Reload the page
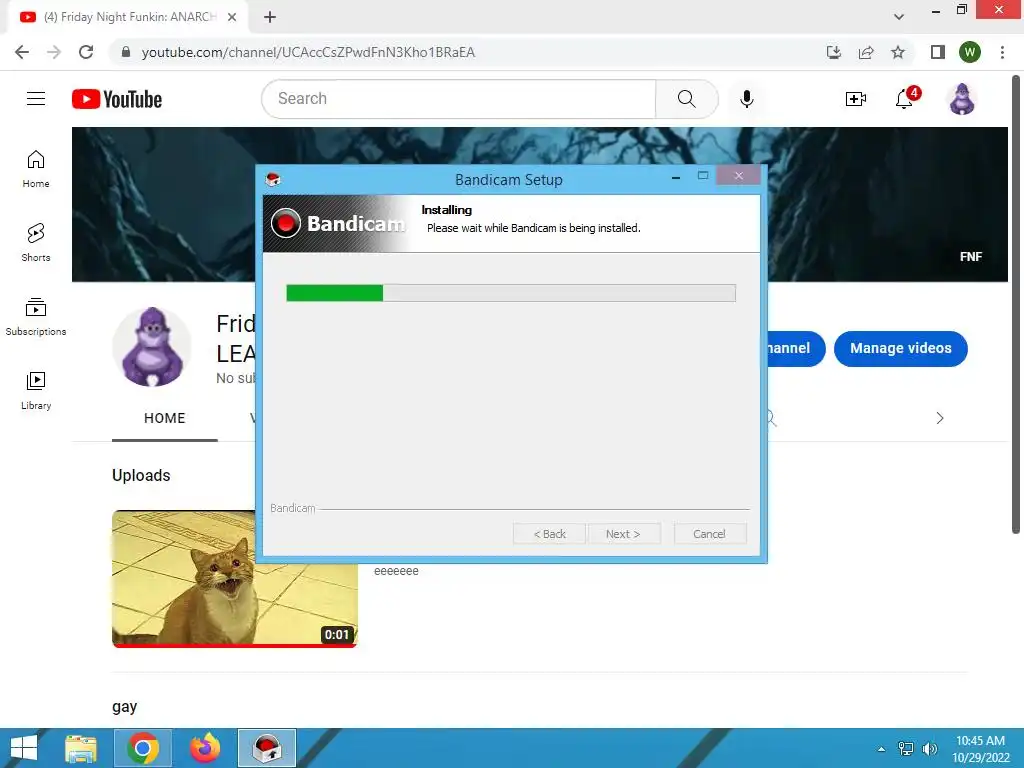 click(86, 52)
